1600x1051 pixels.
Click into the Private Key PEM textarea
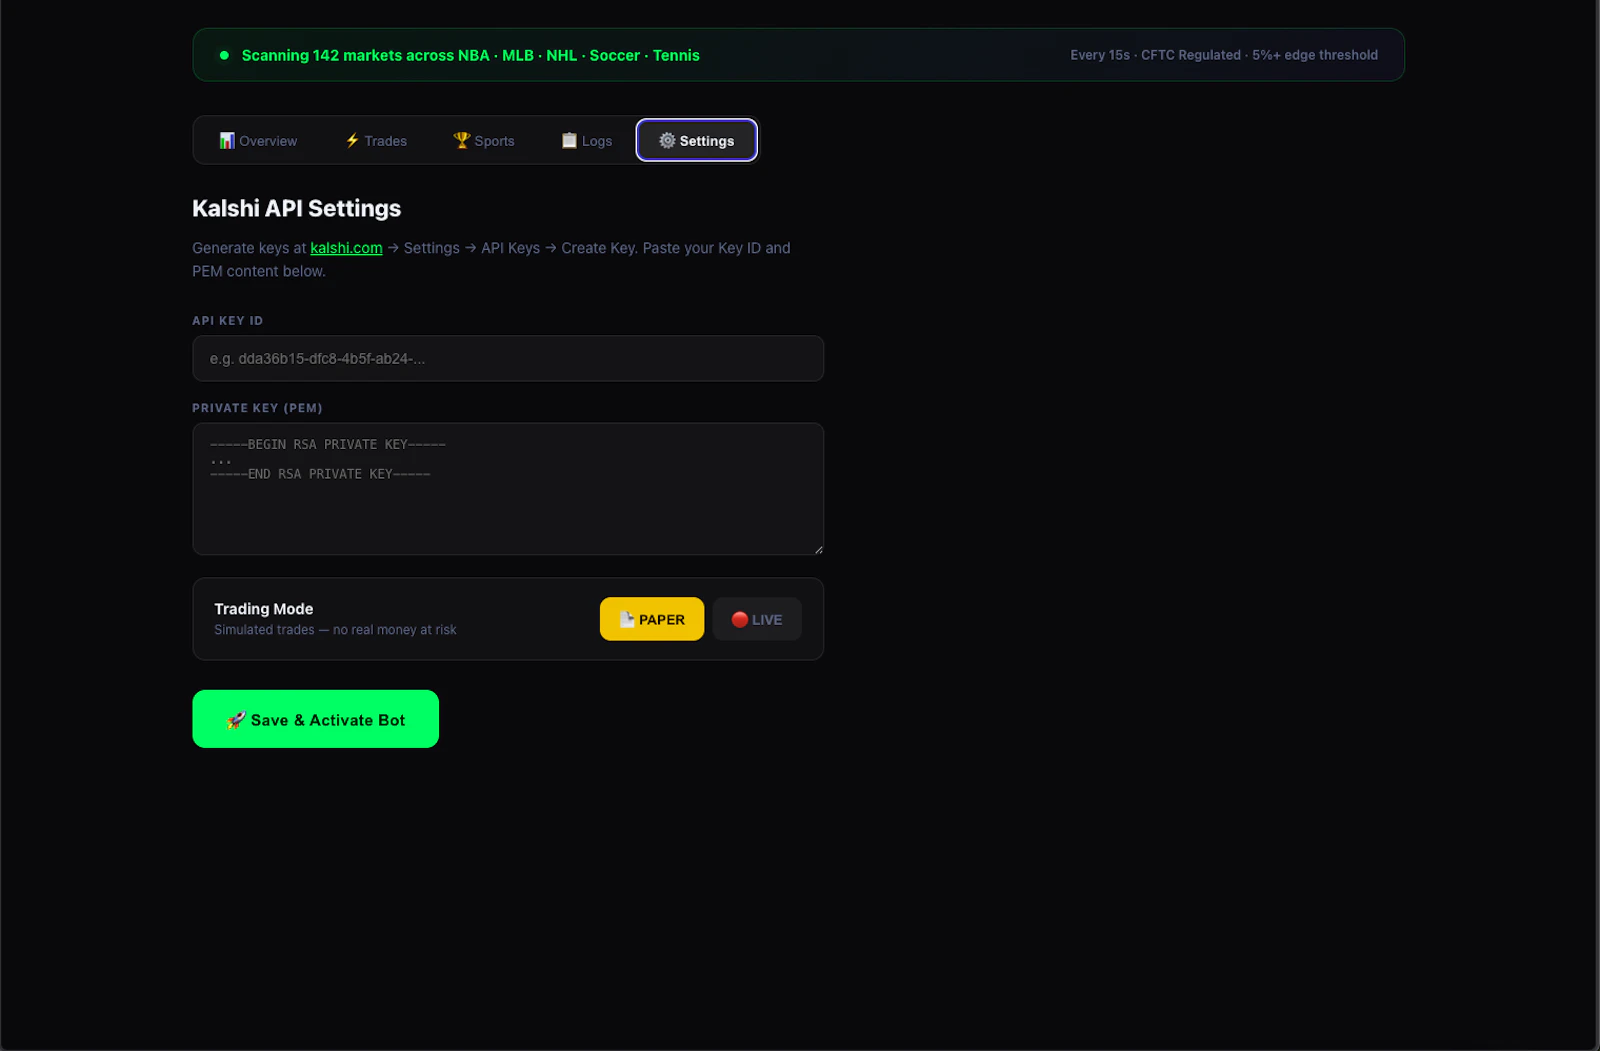coord(508,489)
